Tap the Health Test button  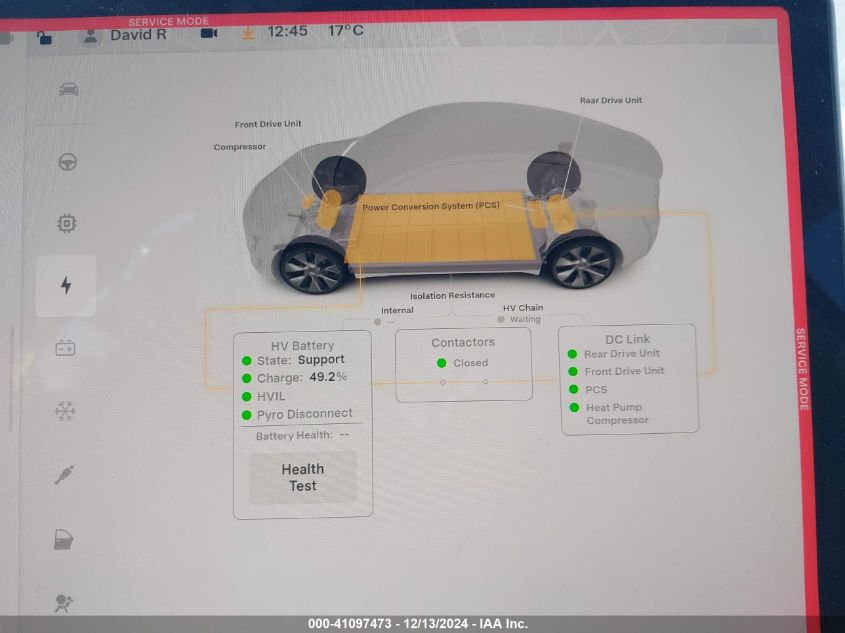tap(302, 477)
